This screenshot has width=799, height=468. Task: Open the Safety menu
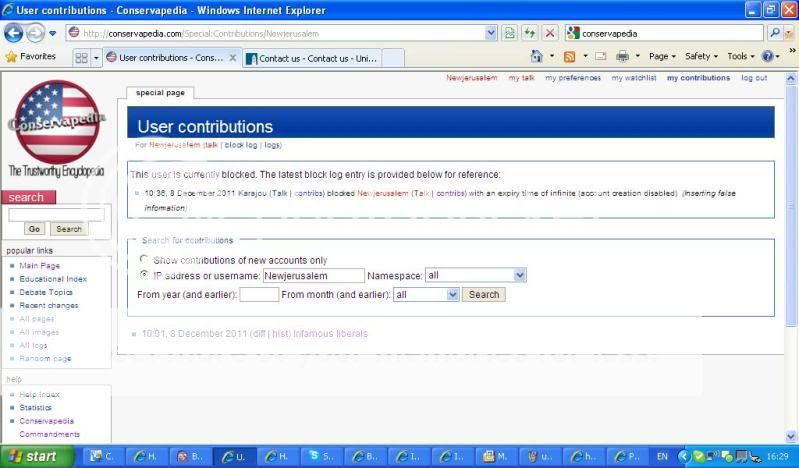coord(701,56)
